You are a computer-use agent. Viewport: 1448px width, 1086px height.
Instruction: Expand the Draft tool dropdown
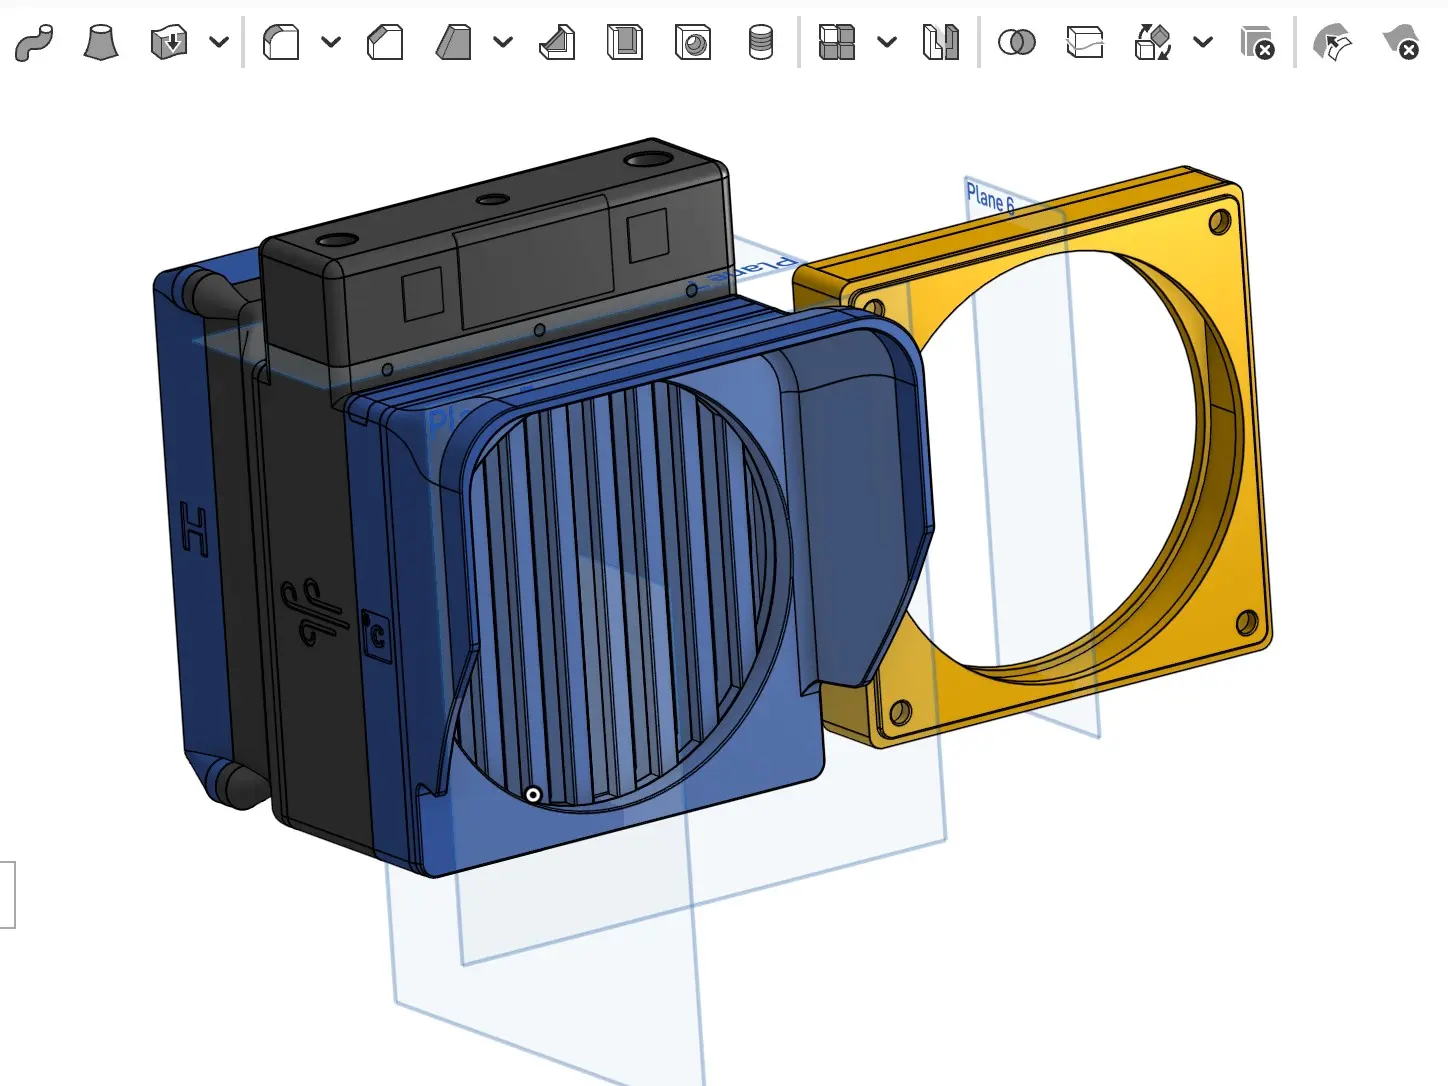[503, 42]
